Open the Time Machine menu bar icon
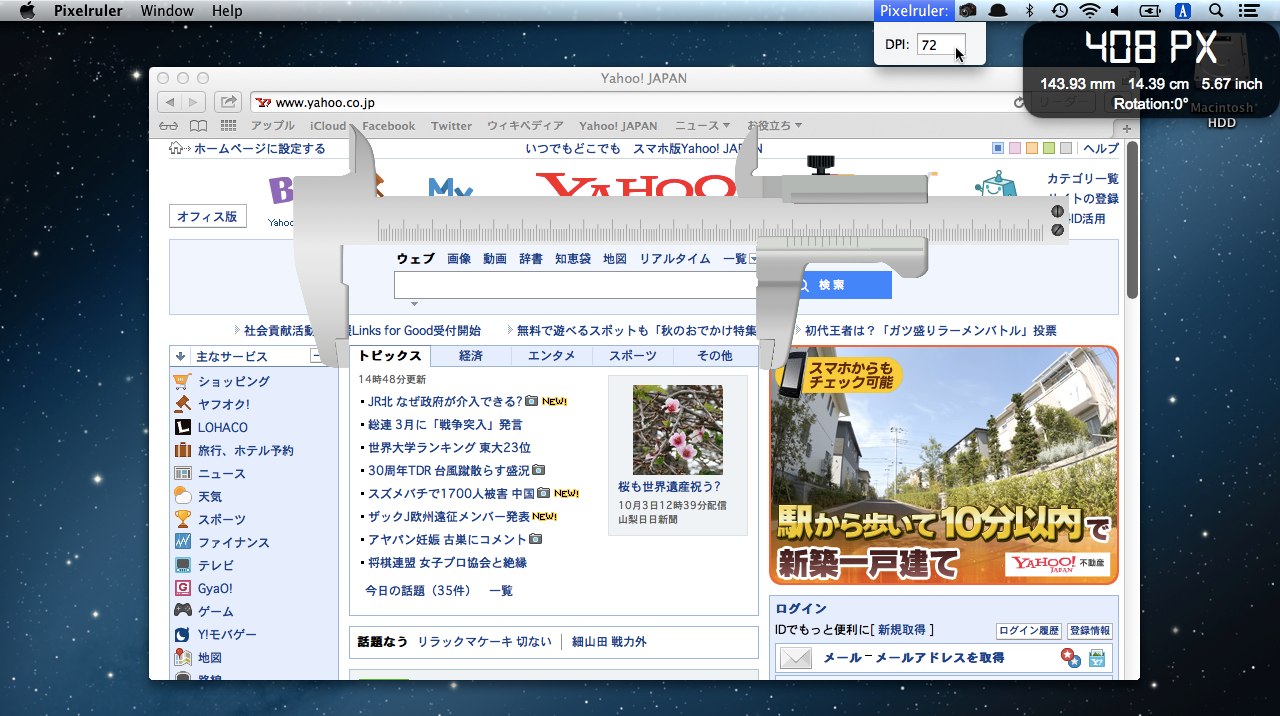Viewport: 1280px width, 716px height. tap(1060, 11)
